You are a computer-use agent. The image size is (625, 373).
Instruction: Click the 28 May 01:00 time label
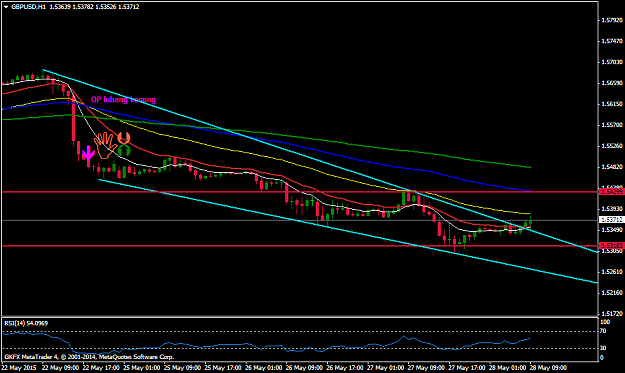(x=507, y=367)
